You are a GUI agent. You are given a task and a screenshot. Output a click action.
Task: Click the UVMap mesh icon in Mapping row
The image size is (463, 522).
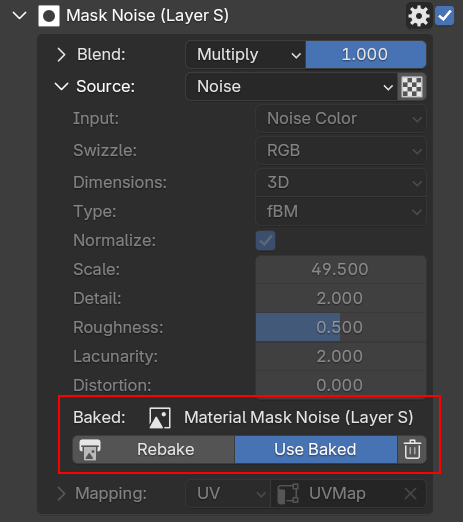pyautogui.click(x=288, y=494)
